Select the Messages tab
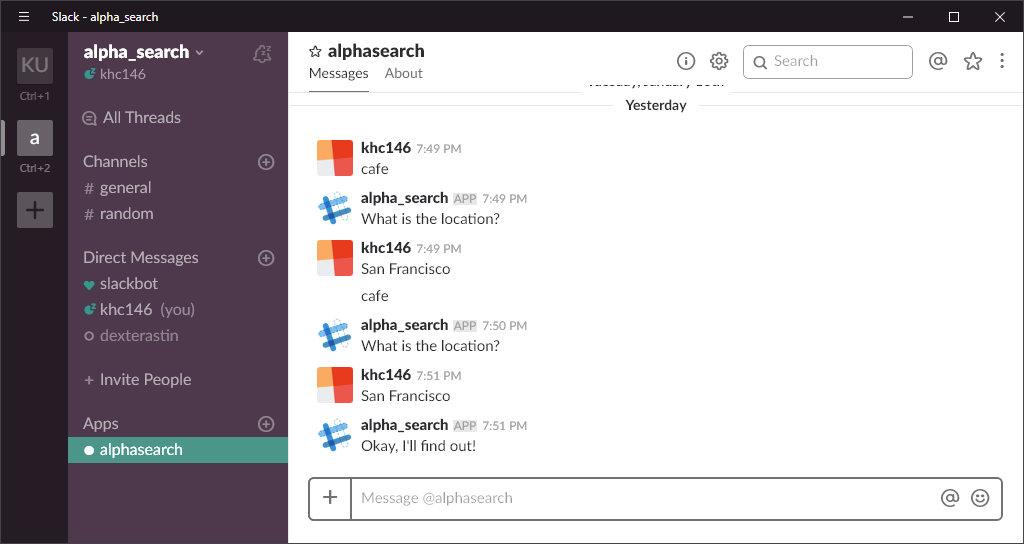The height and width of the screenshot is (544, 1024). click(x=339, y=73)
